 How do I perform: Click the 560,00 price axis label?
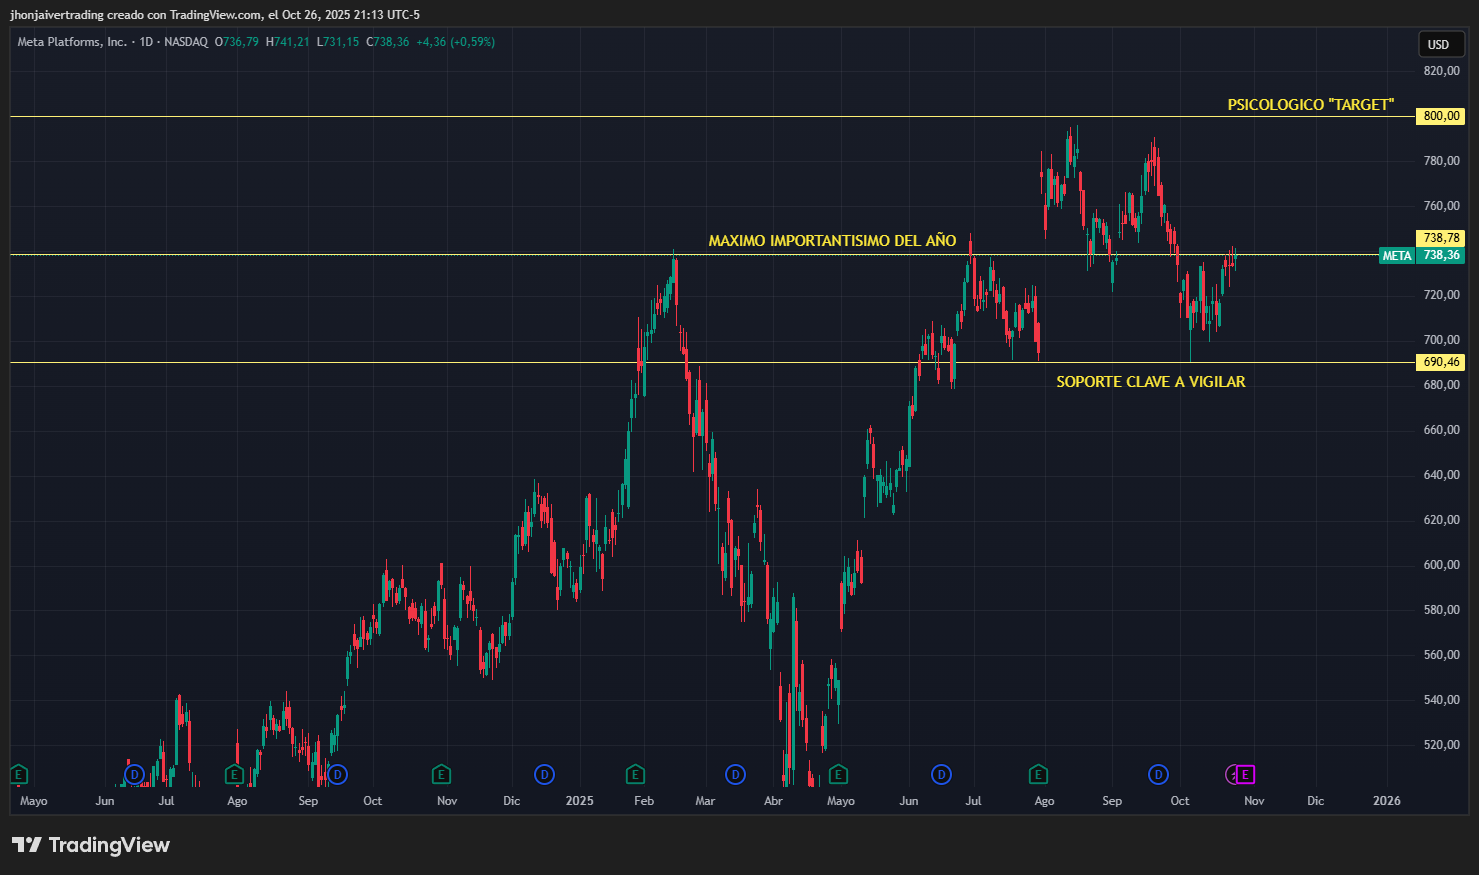pyautogui.click(x=1442, y=655)
